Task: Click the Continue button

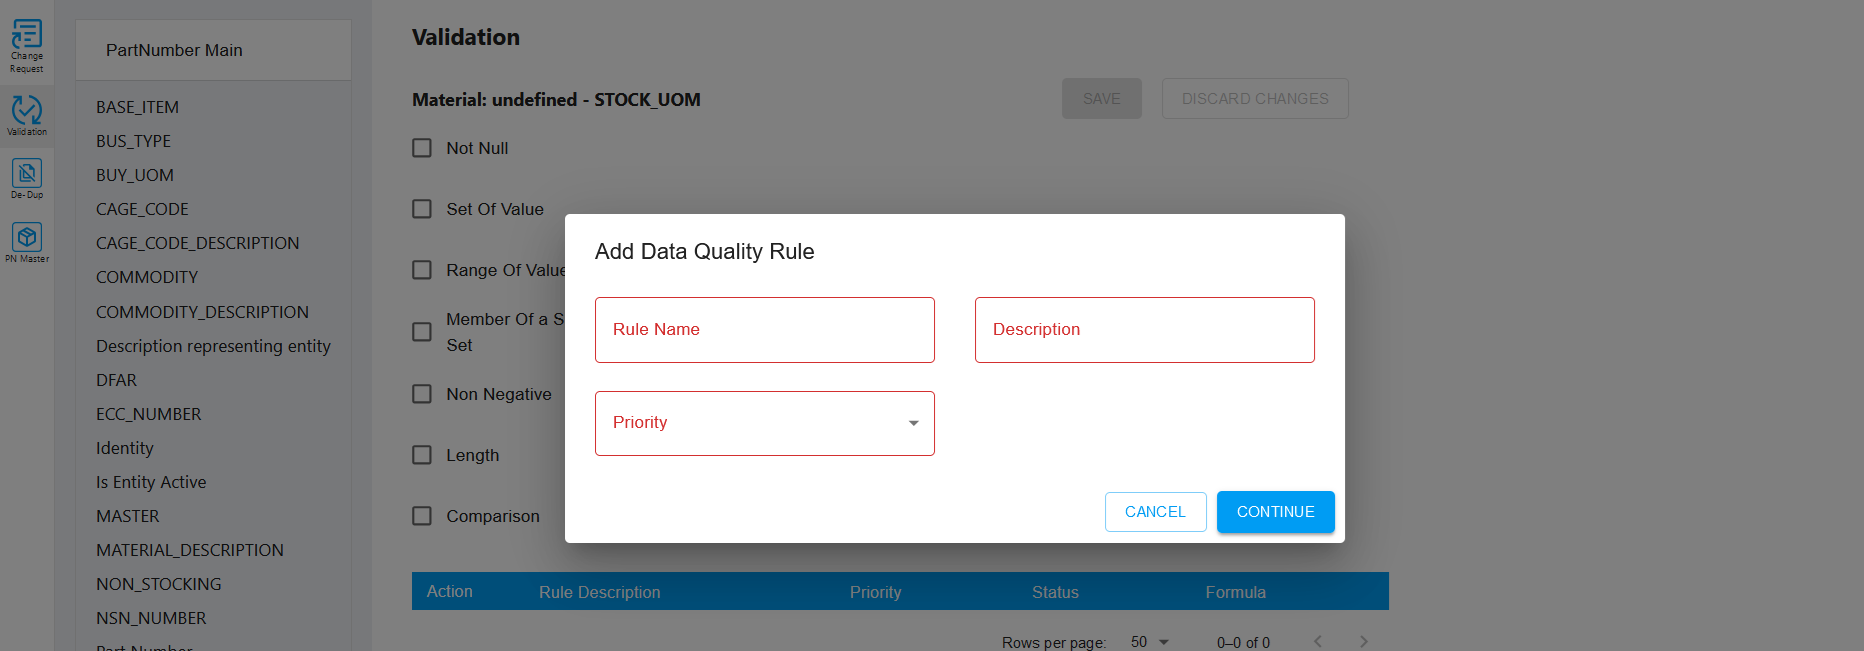Action: tap(1276, 512)
